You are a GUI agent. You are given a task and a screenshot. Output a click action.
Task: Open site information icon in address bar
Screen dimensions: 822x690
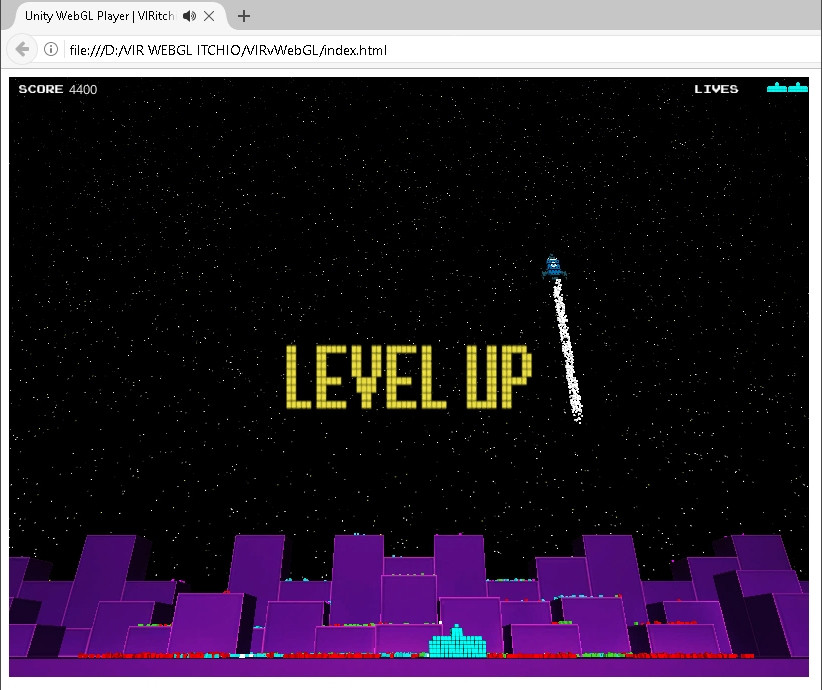click(51, 49)
